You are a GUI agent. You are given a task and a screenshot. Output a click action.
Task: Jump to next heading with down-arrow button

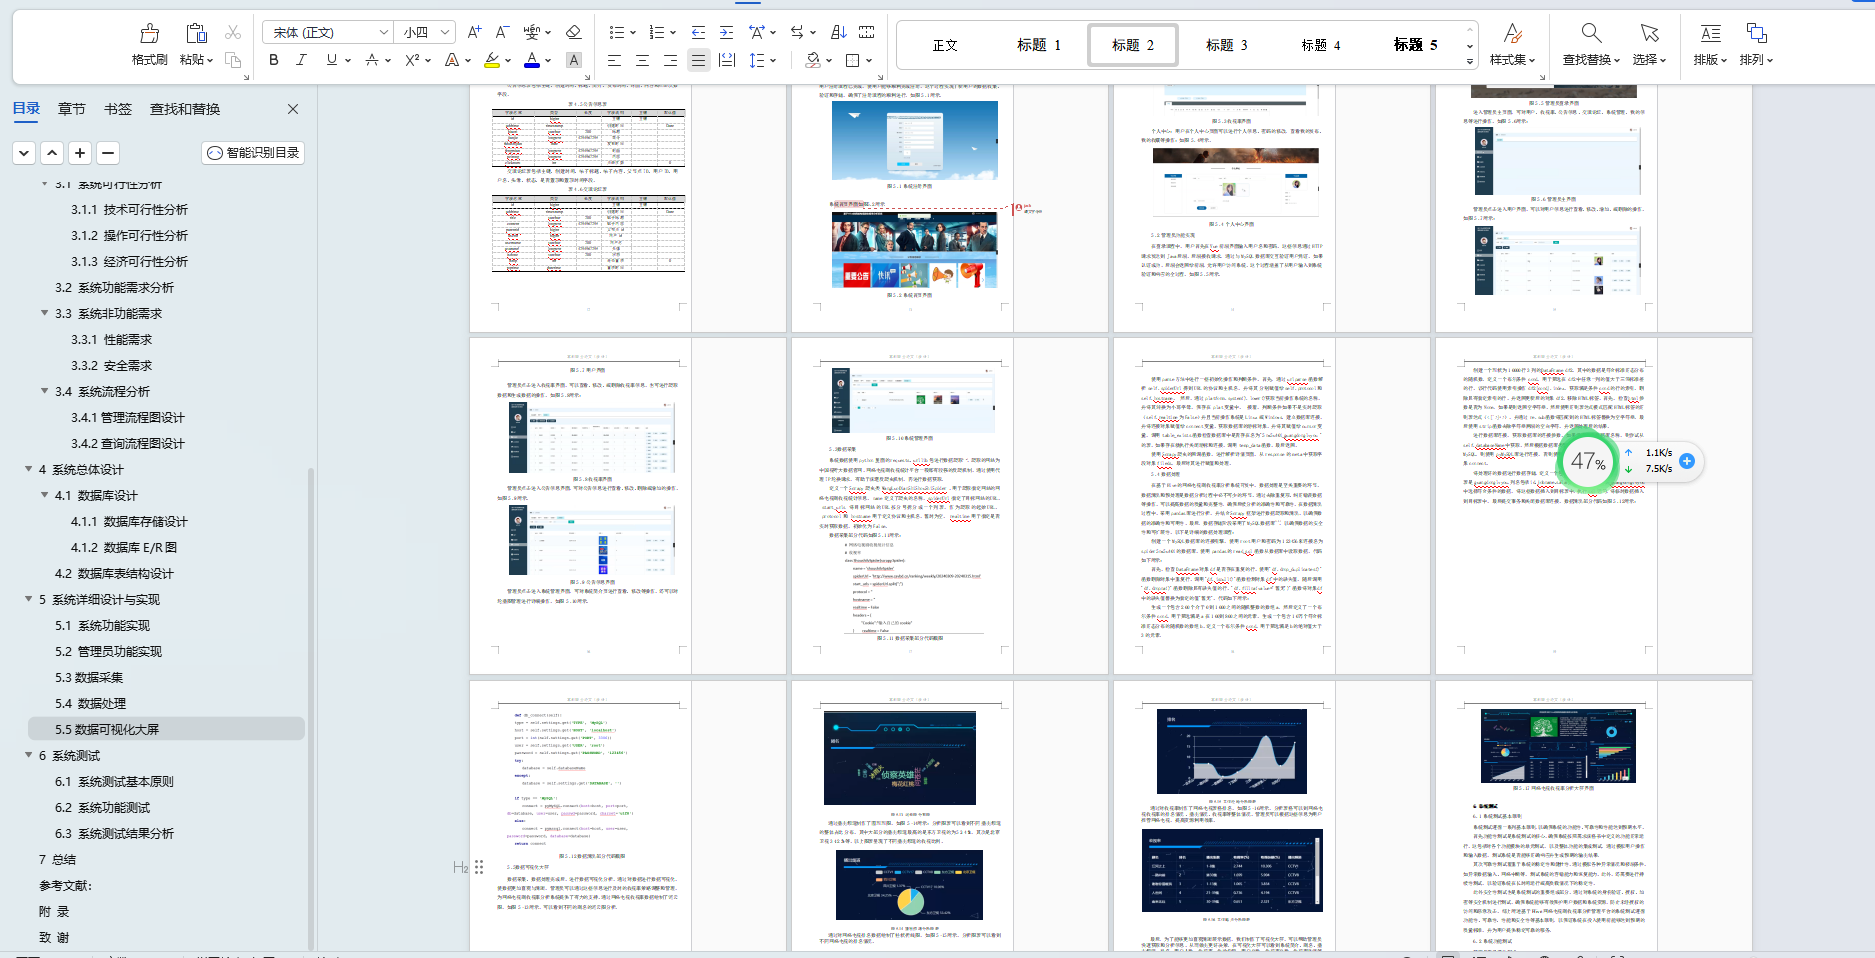tap(24, 153)
